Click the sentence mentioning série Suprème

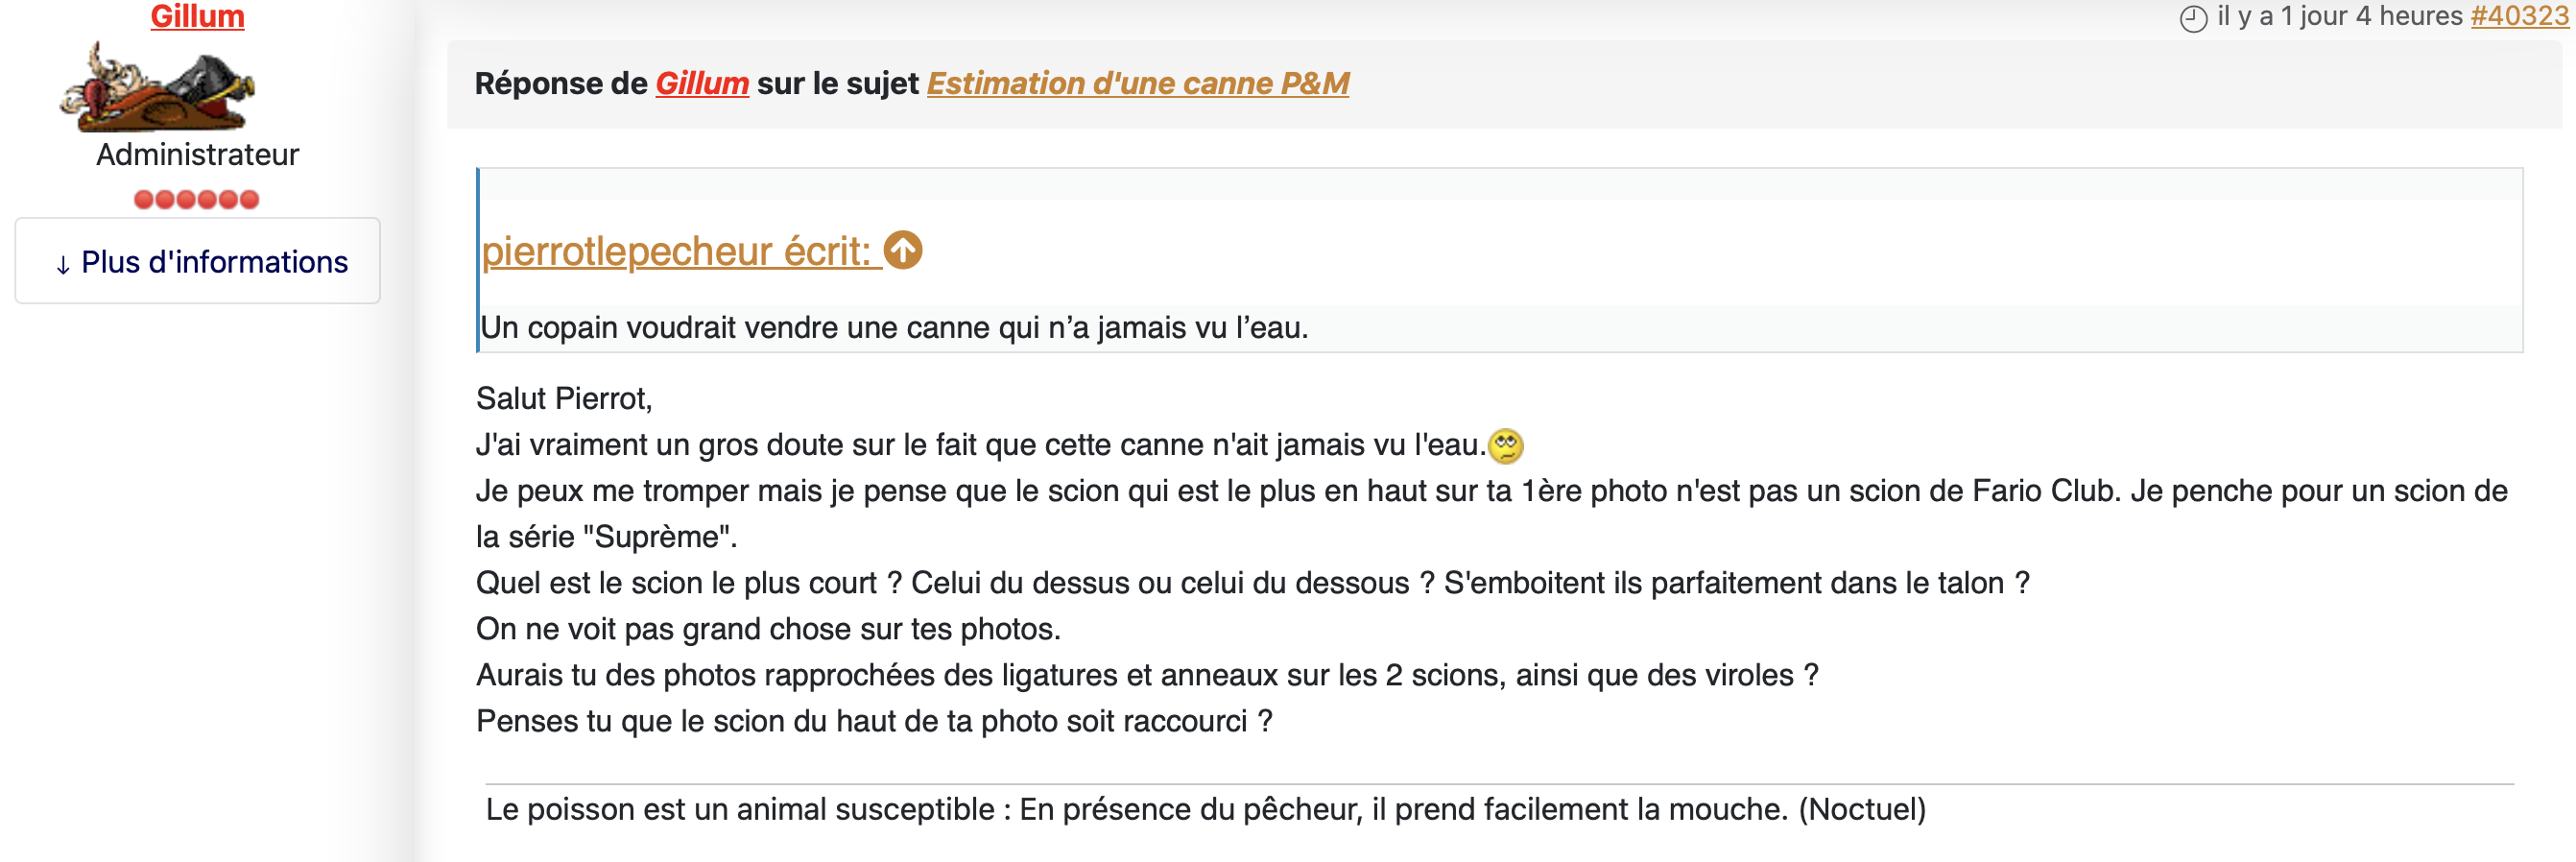click(x=1491, y=514)
